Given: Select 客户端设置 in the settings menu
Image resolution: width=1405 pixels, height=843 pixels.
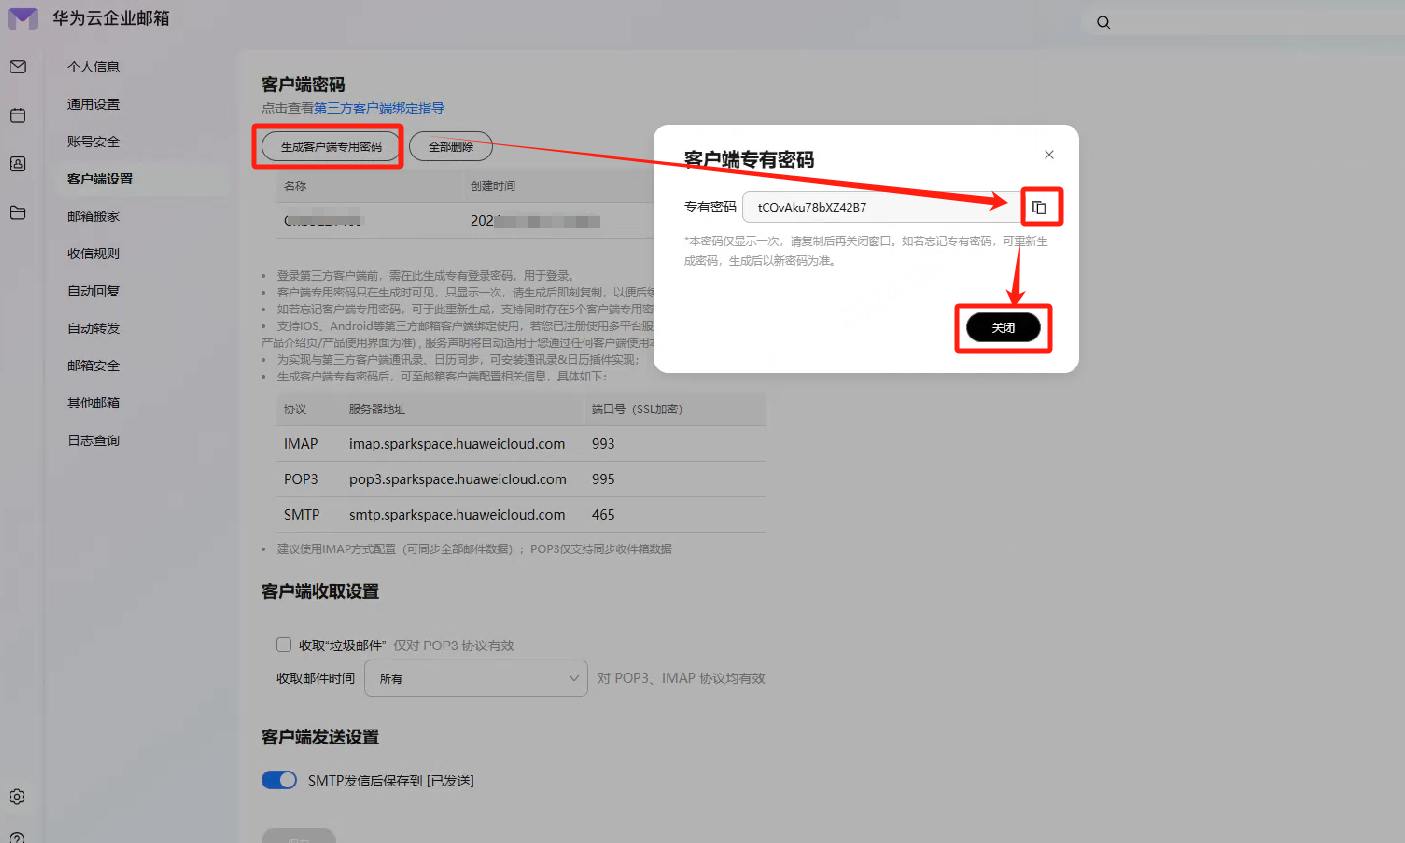Looking at the screenshot, I should 100,179.
